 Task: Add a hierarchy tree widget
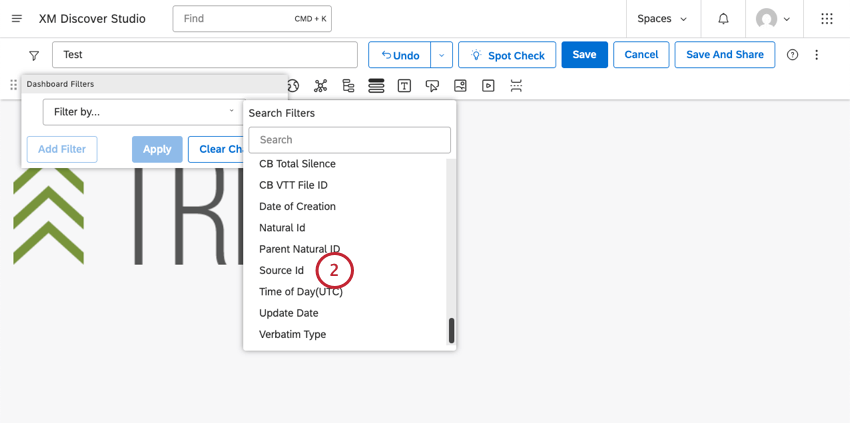[x=348, y=86]
